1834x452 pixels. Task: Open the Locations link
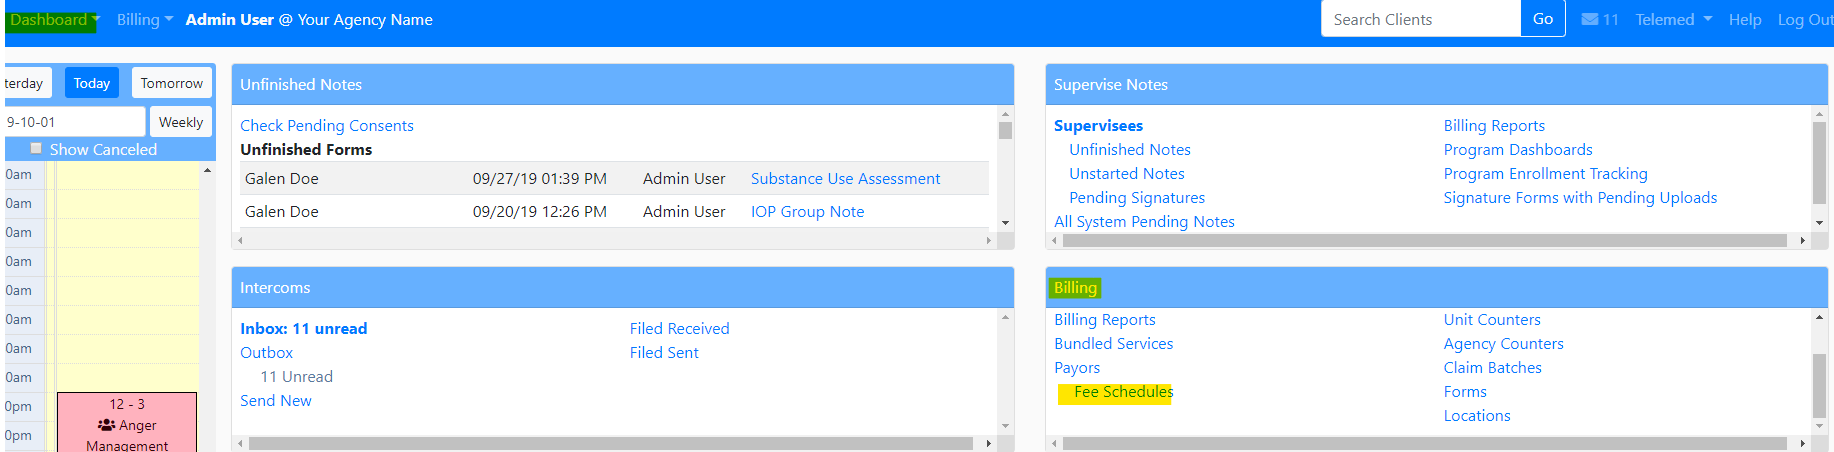coord(1477,416)
